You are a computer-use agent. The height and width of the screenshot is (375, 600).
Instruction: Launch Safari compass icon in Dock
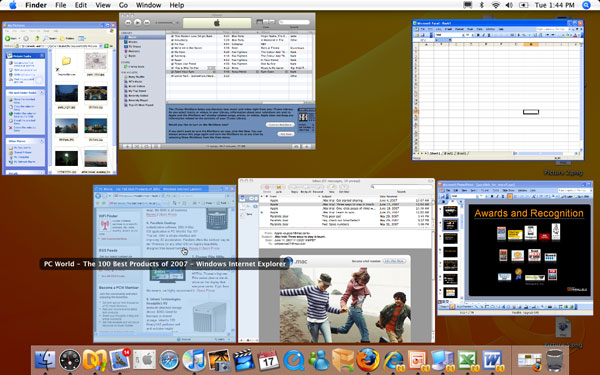point(169,360)
